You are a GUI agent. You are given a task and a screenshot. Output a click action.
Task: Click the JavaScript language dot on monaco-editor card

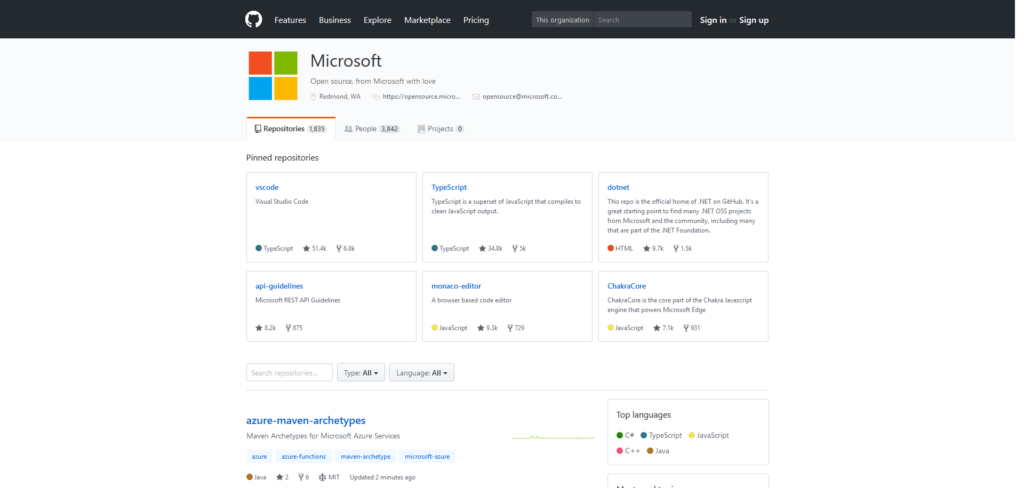pyautogui.click(x=435, y=327)
